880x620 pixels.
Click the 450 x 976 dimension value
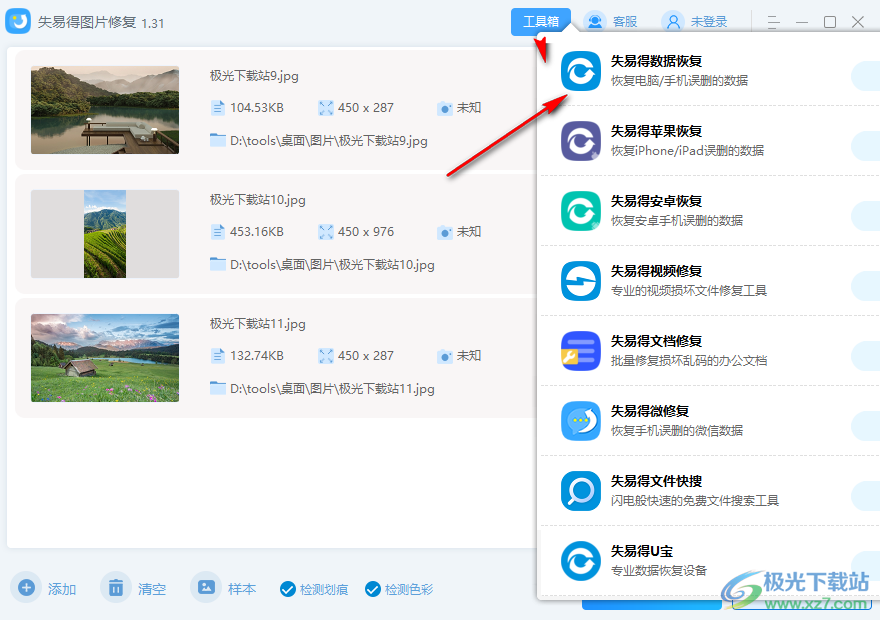[x=366, y=232]
